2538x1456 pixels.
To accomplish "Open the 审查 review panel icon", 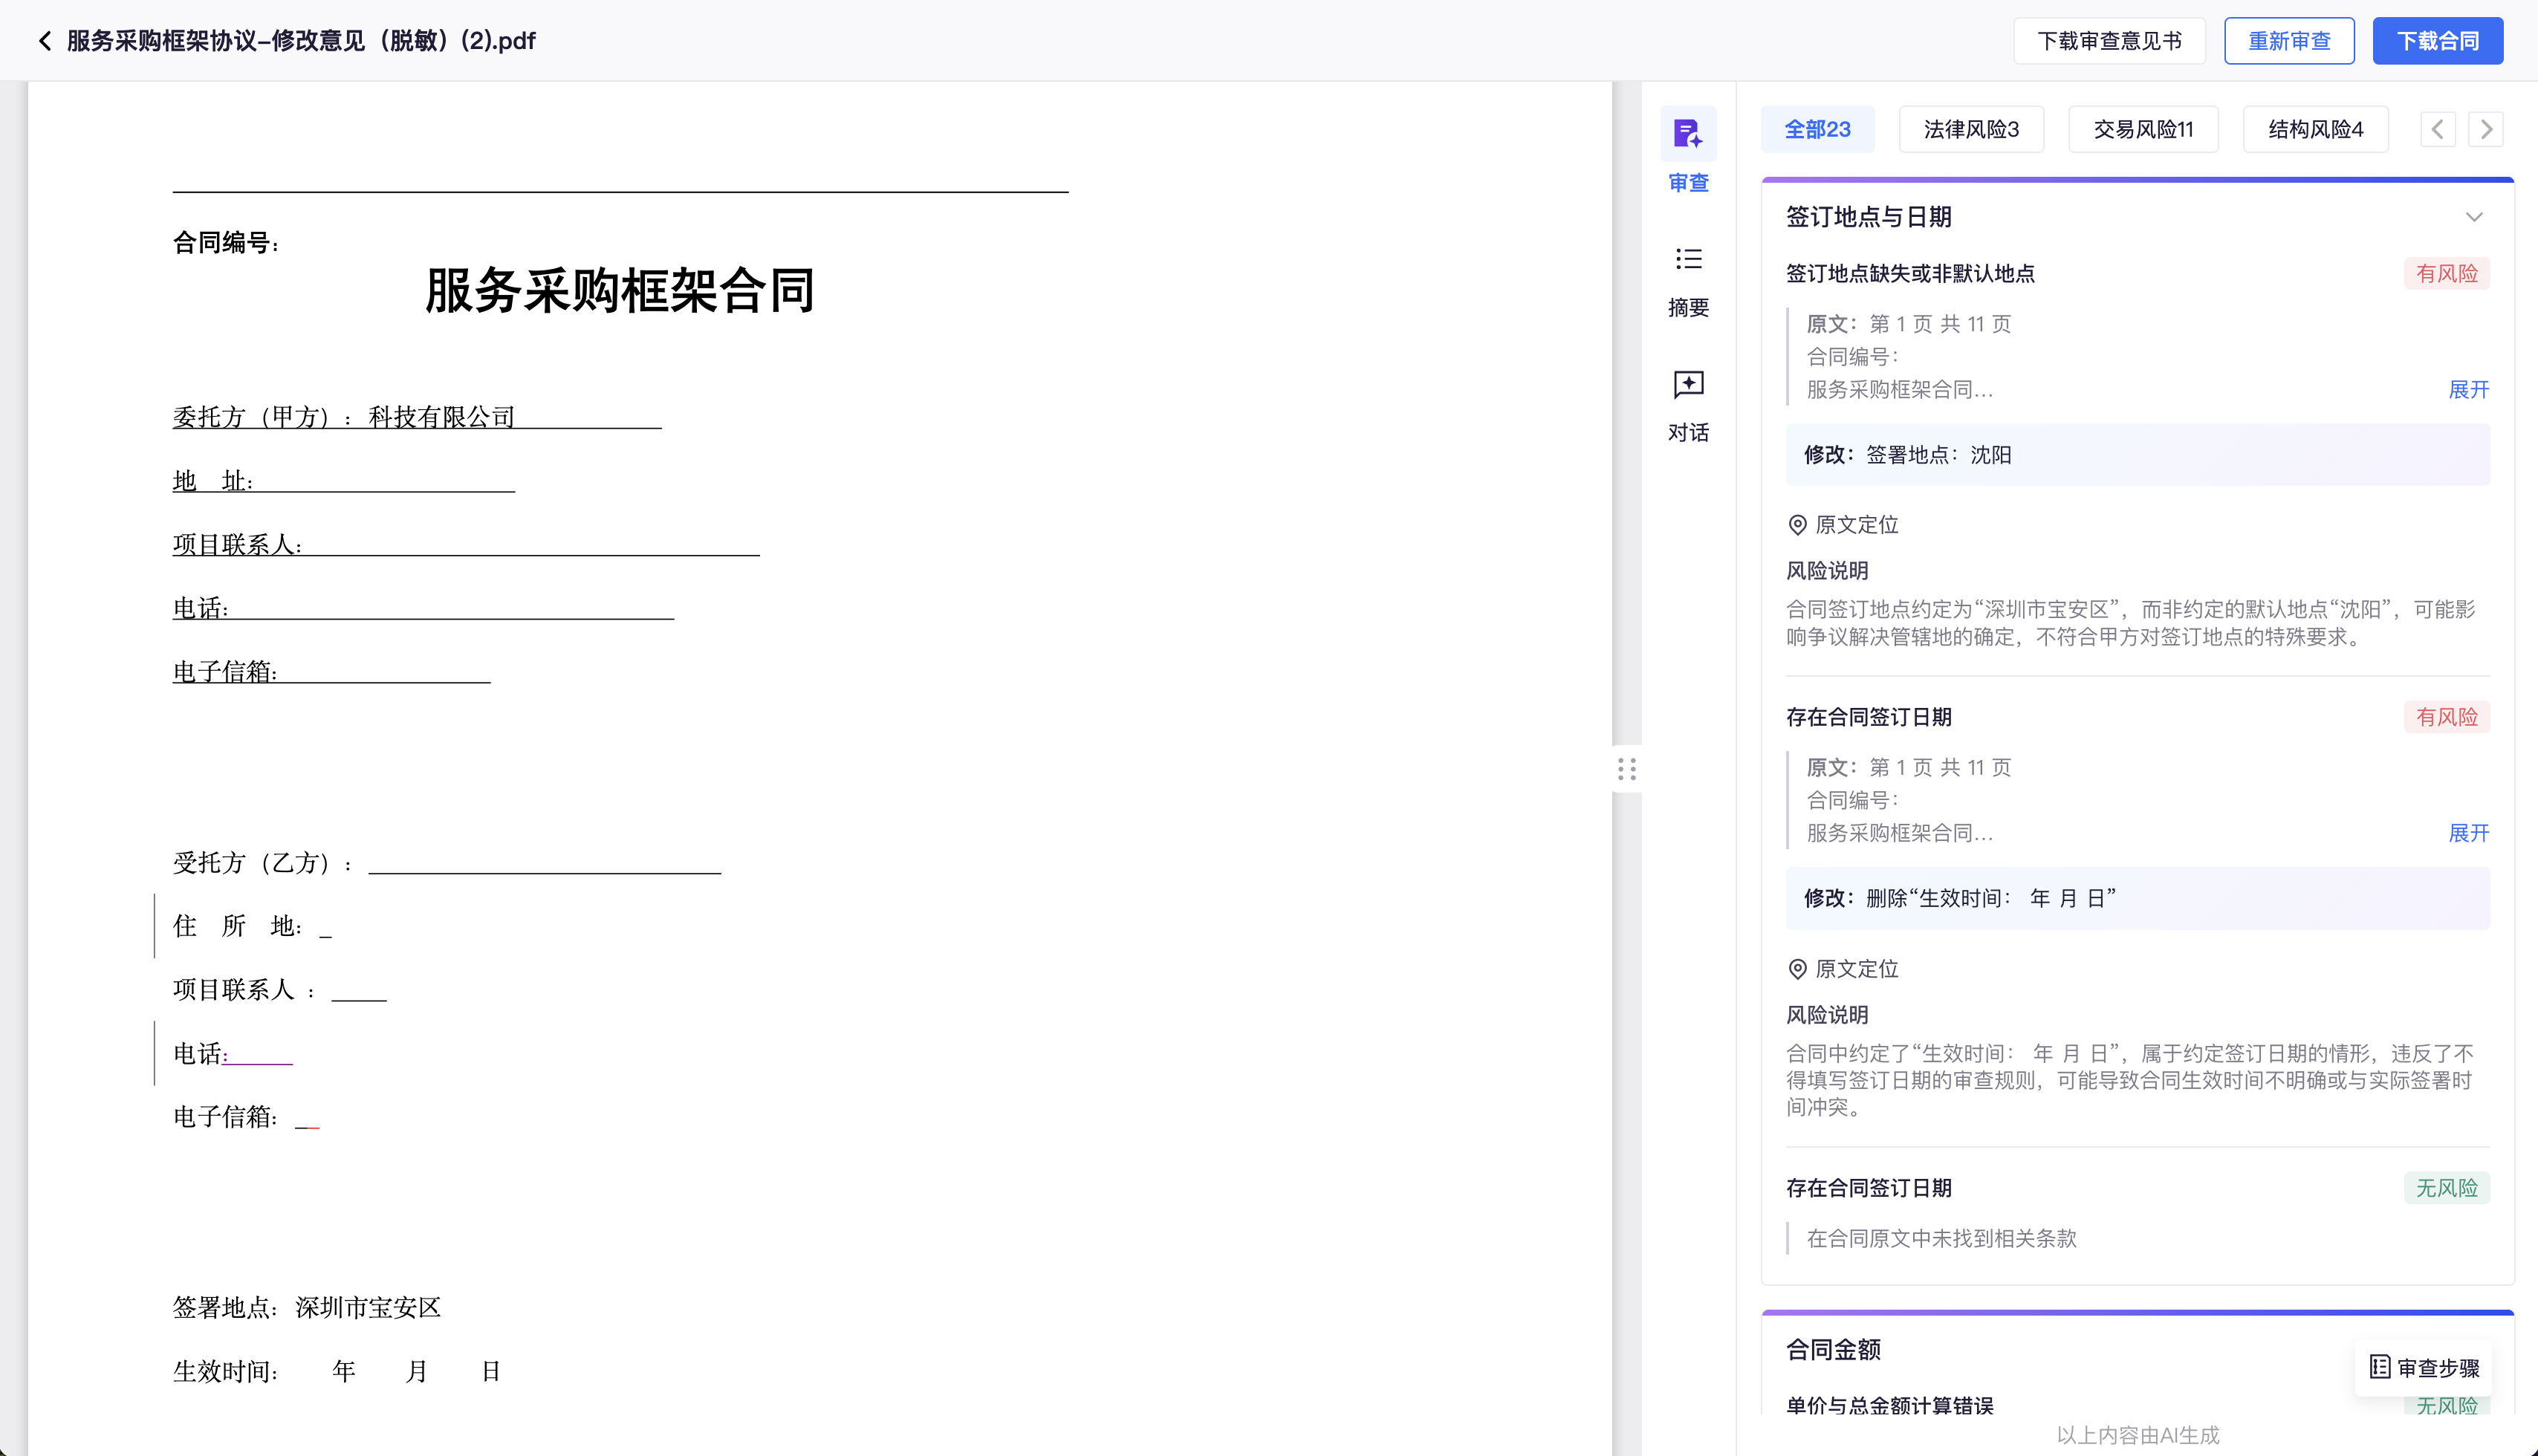I will click(1688, 134).
